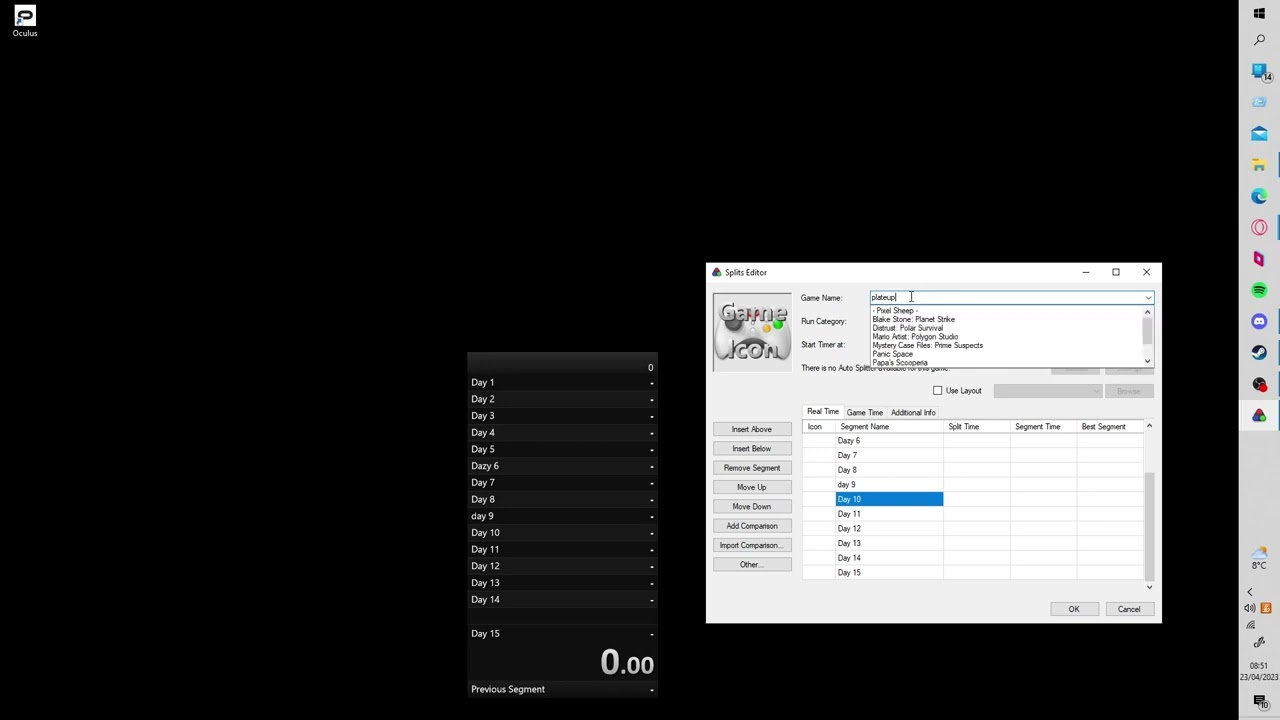The height and width of the screenshot is (720, 1280).
Task: Click the Remove Segment button
Action: tap(751, 468)
